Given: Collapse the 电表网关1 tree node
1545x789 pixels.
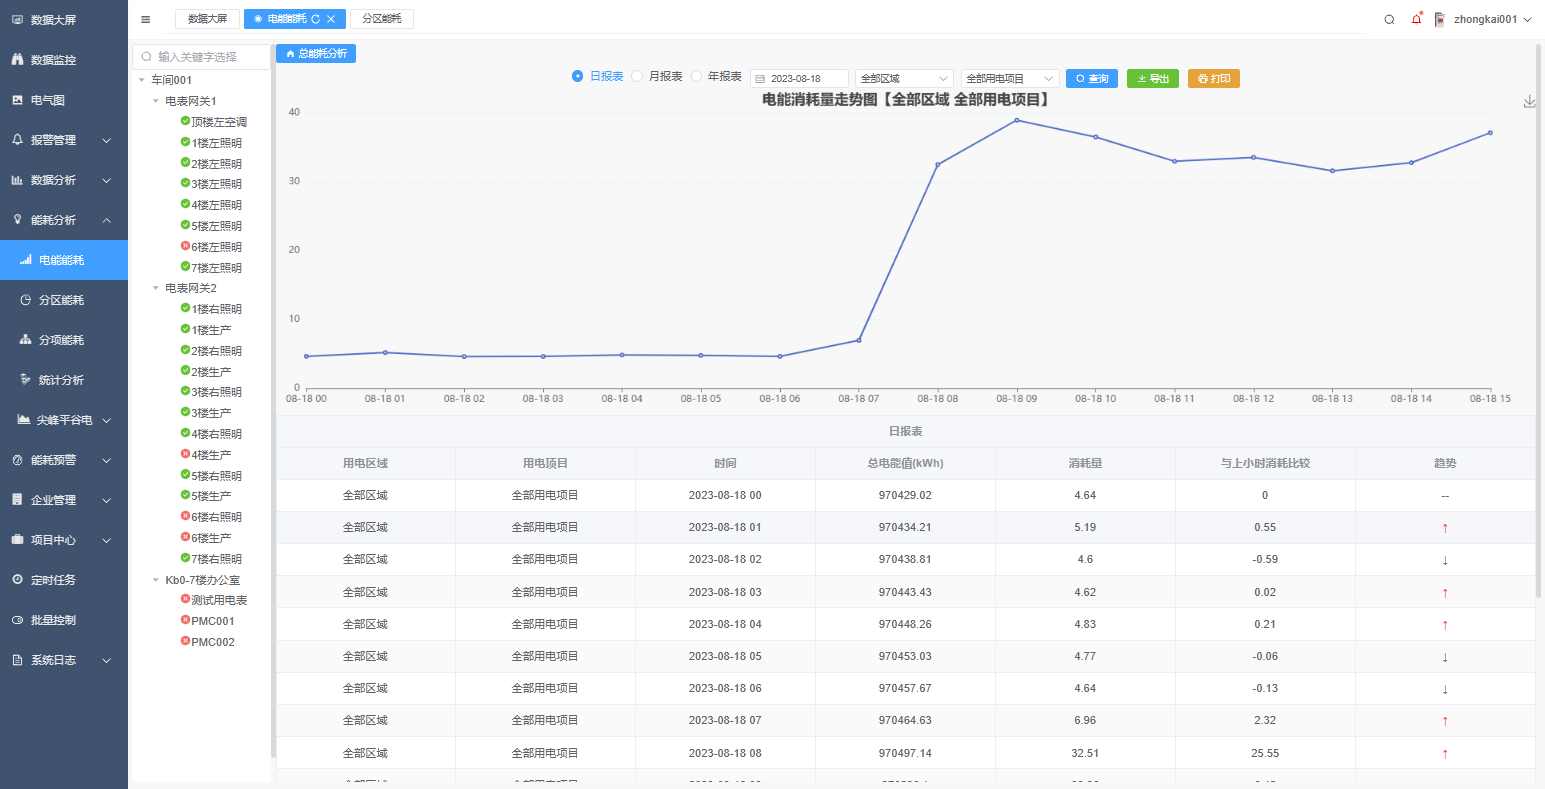Looking at the screenshot, I should pyautogui.click(x=156, y=101).
